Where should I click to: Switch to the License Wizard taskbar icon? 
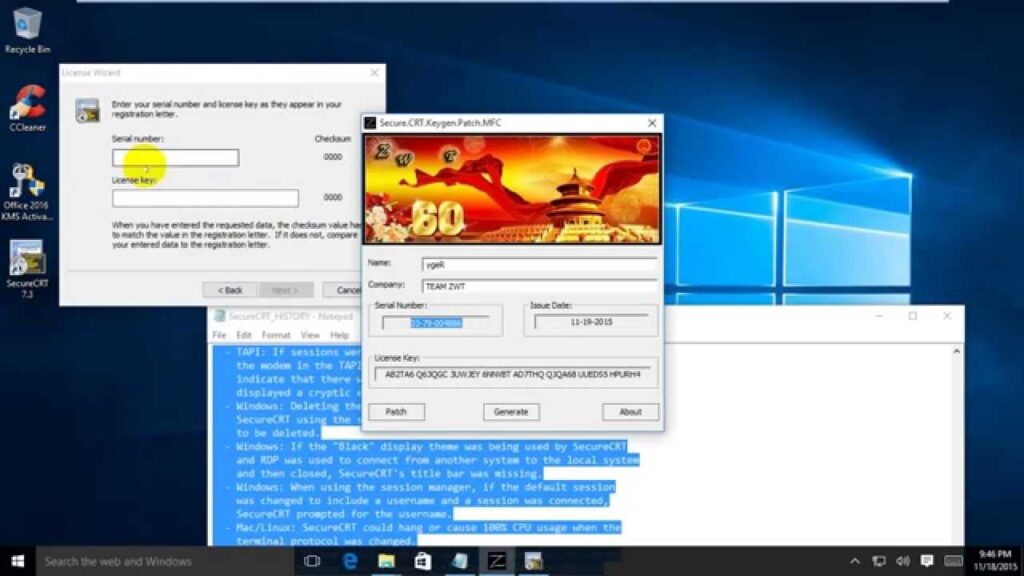(x=534, y=561)
